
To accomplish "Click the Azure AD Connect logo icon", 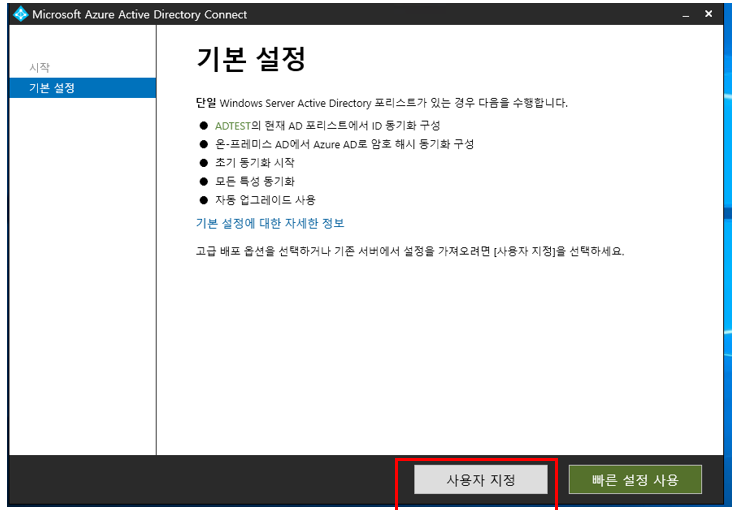I will pos(20,14).
